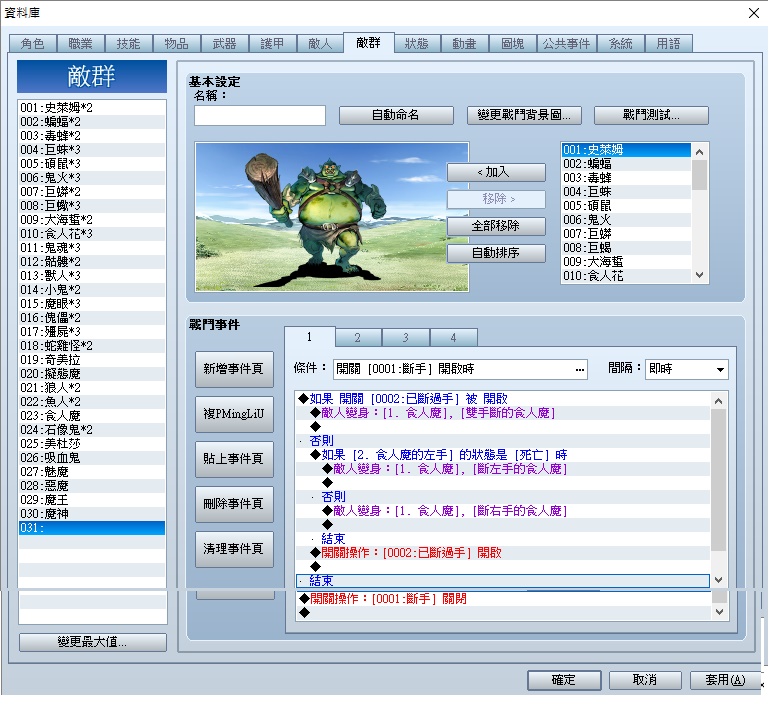The image size is (770, 720).
Task: Open battle event page tab 2
Action: point(358,338)
